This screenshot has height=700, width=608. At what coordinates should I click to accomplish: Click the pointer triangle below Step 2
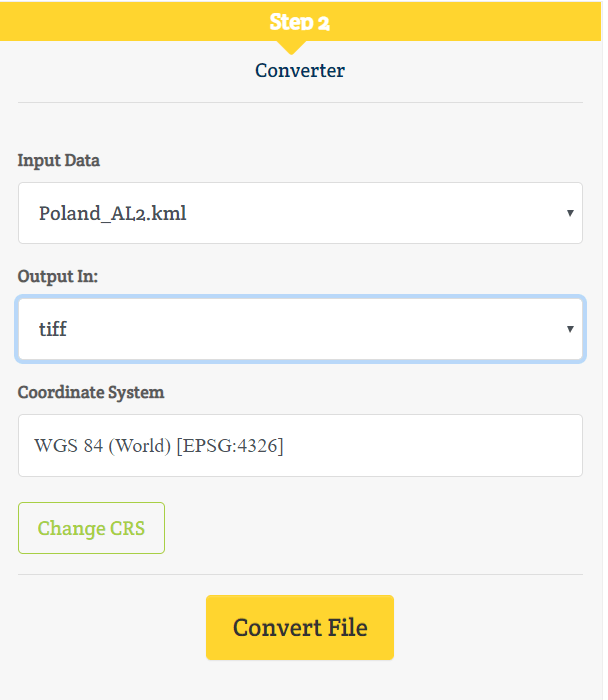pos(291,47)
